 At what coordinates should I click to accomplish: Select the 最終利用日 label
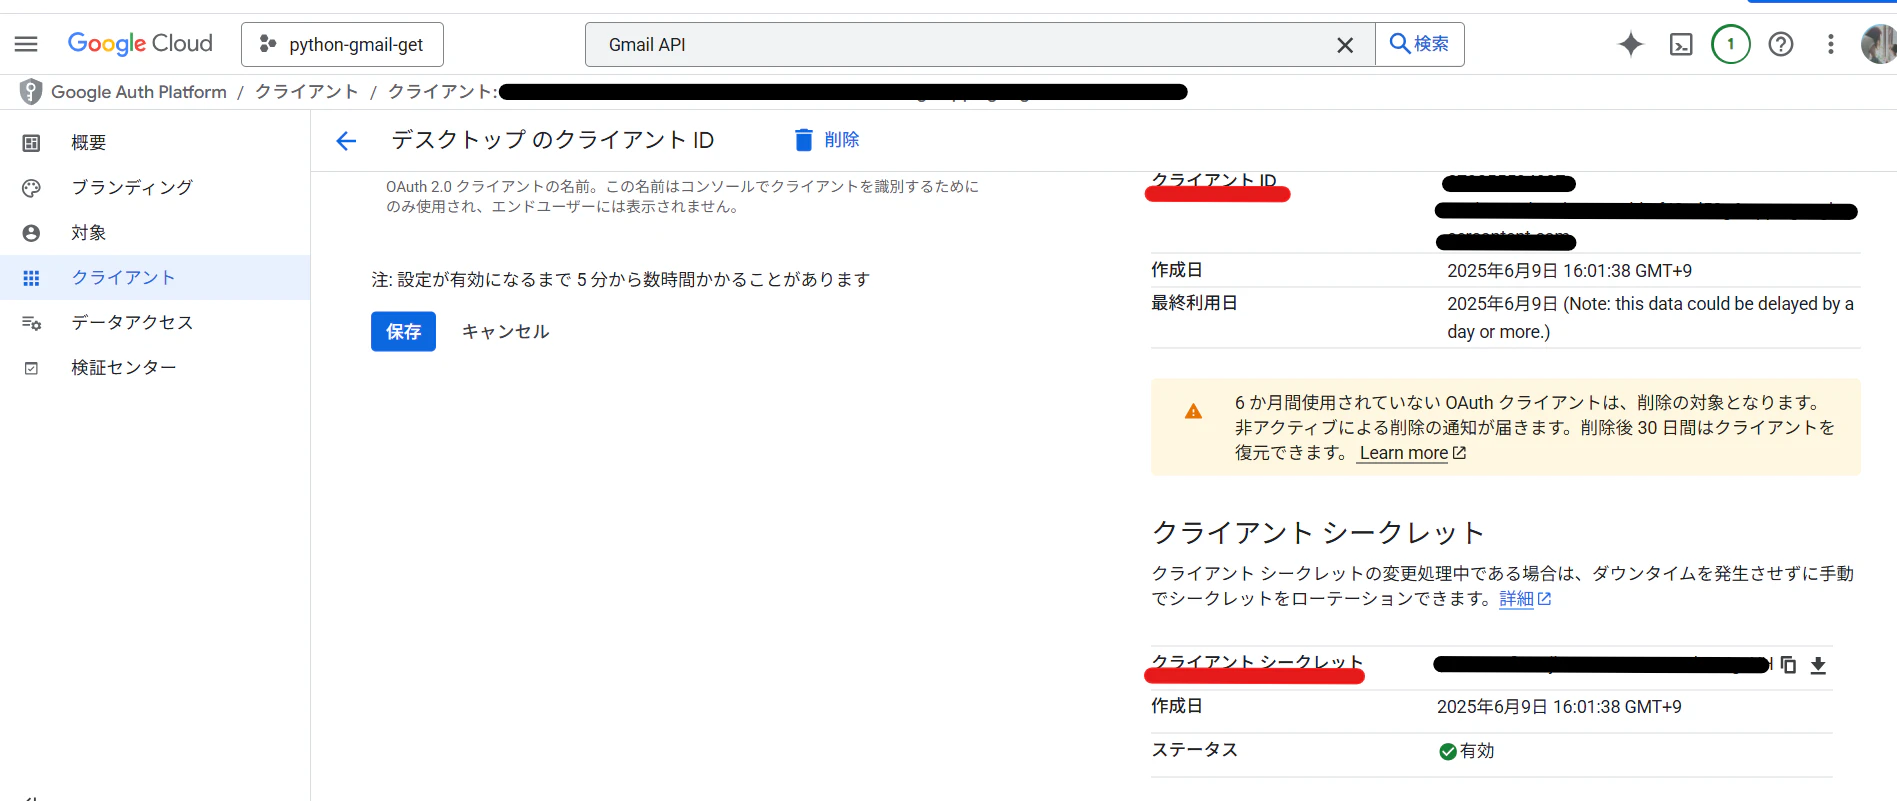click(x=1194, y=303)
